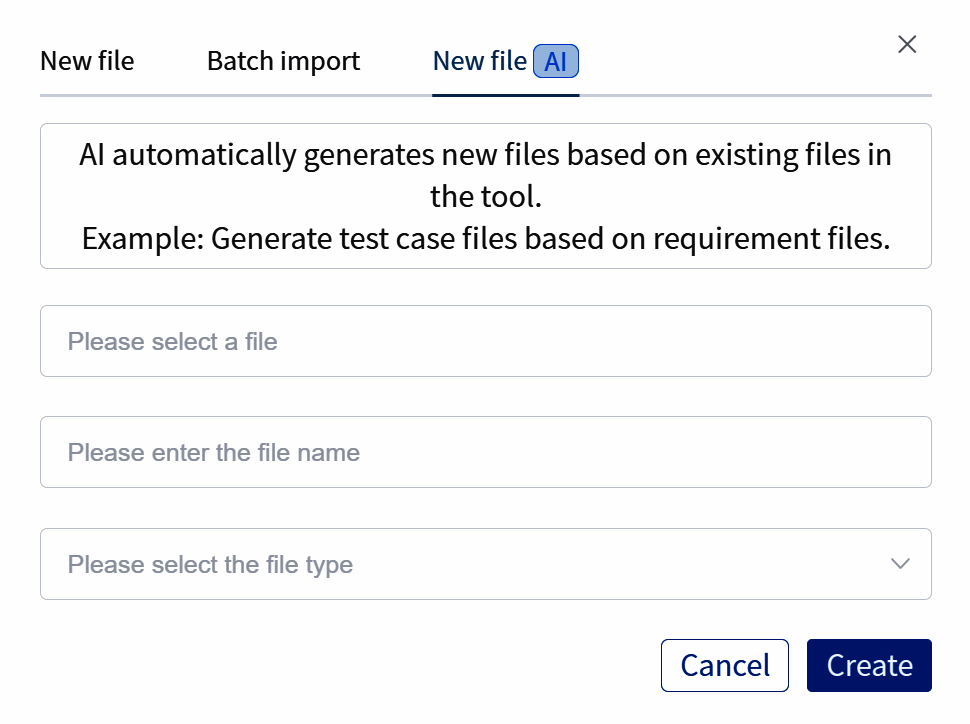Focus the file name input field
970x724 pixels.
click(485, 452)
